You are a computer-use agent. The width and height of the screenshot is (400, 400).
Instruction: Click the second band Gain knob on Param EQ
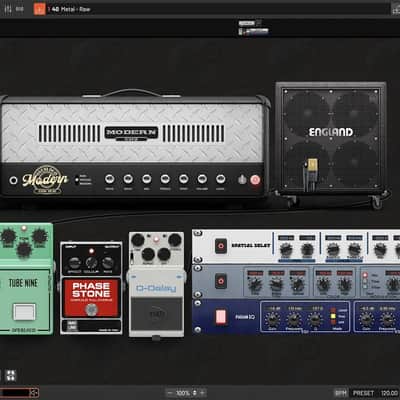coord(366,320)
